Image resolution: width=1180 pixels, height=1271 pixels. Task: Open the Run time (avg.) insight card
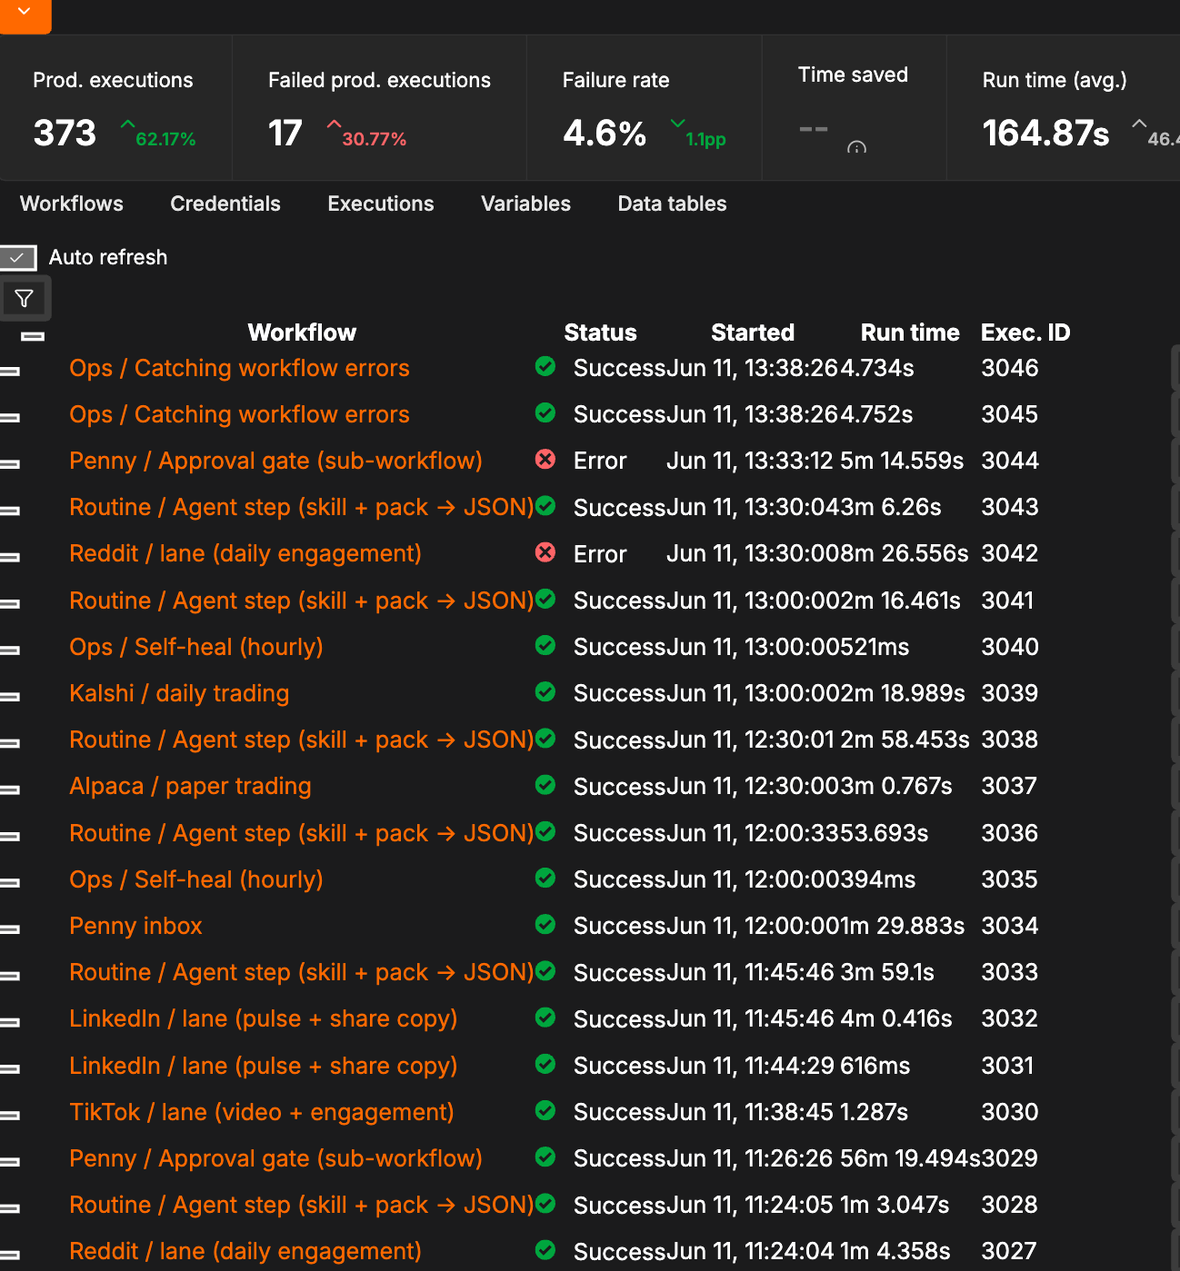click(1063, 108)
